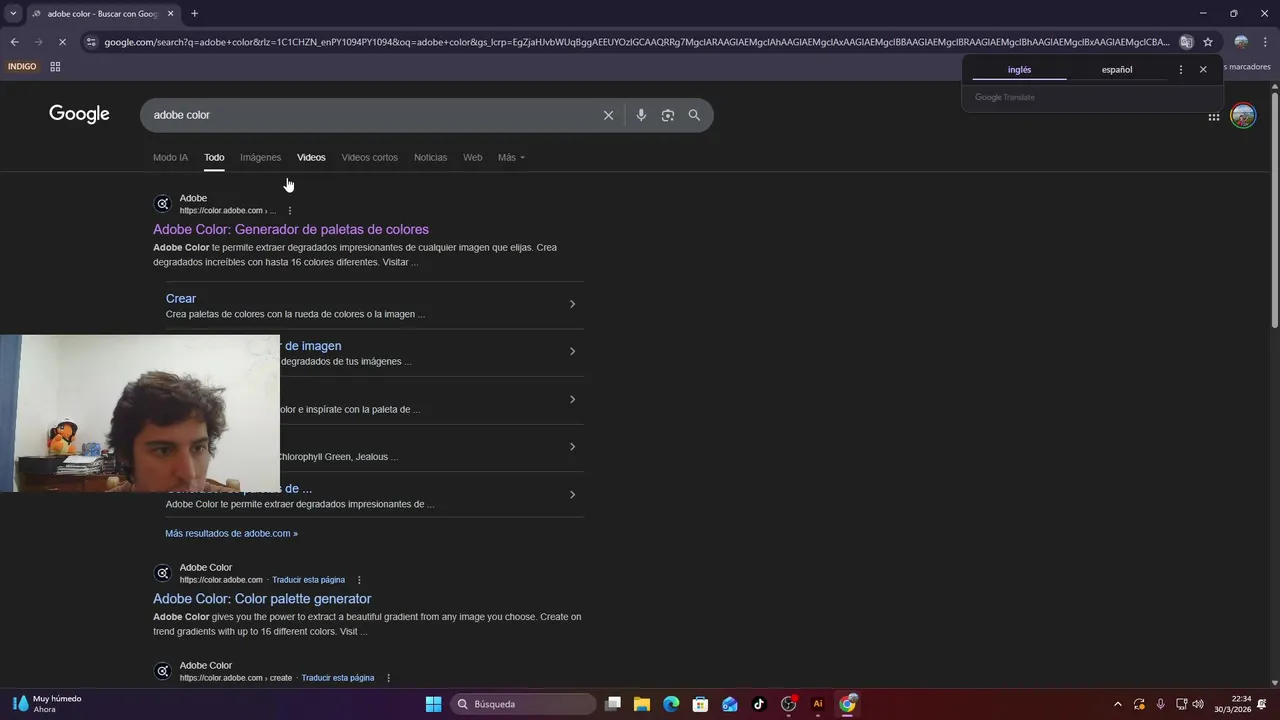Open volume control in system tray

(x=1198, y=704)
